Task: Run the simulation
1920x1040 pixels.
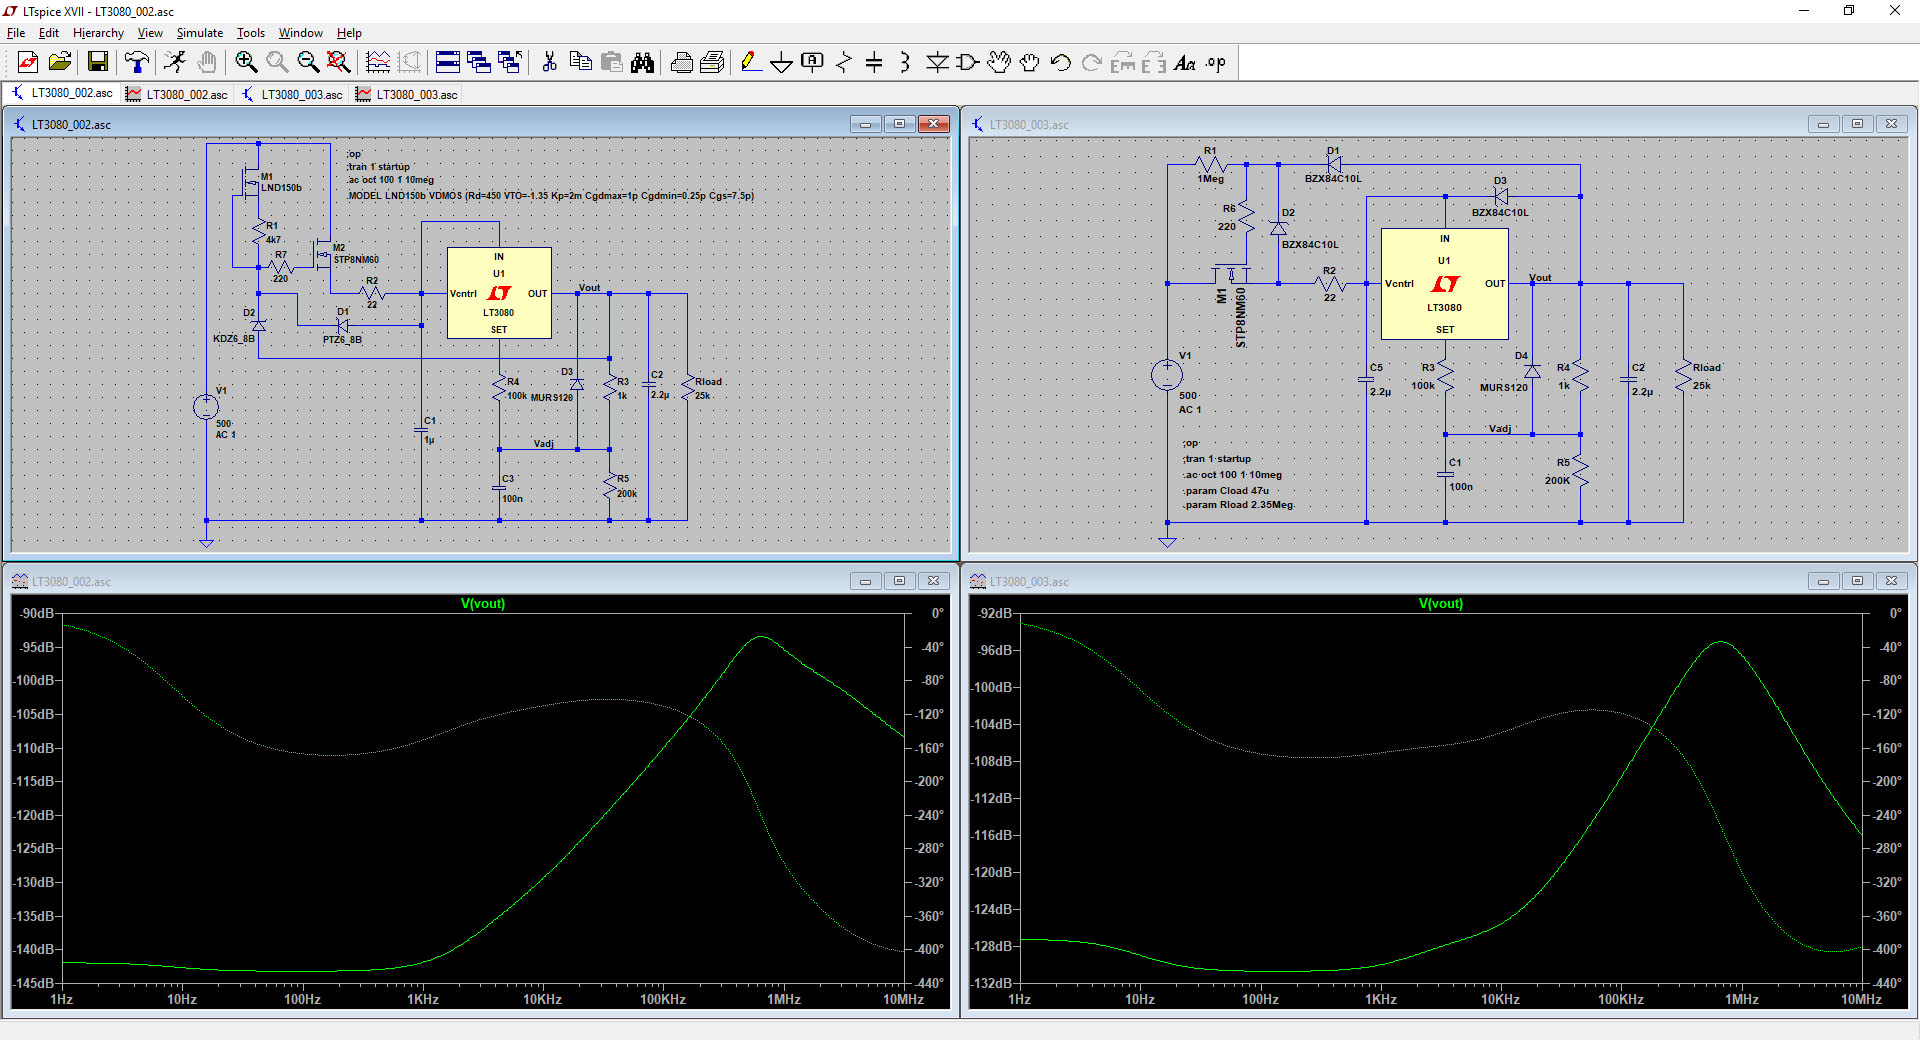Action: [175, 63]
